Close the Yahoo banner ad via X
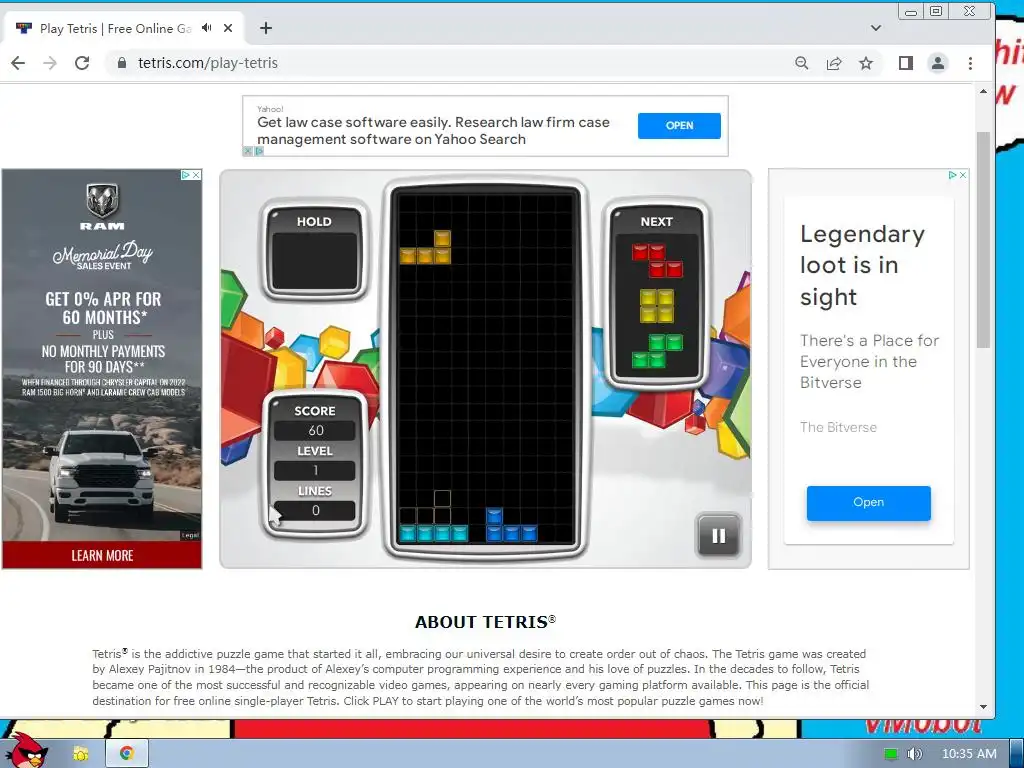The image size is (1024, 768). (x=248, y=151)
